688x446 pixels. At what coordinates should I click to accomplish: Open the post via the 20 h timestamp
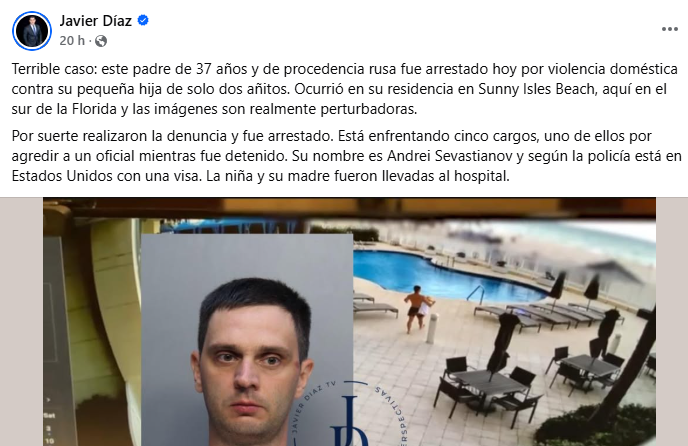tap(72, 41)
